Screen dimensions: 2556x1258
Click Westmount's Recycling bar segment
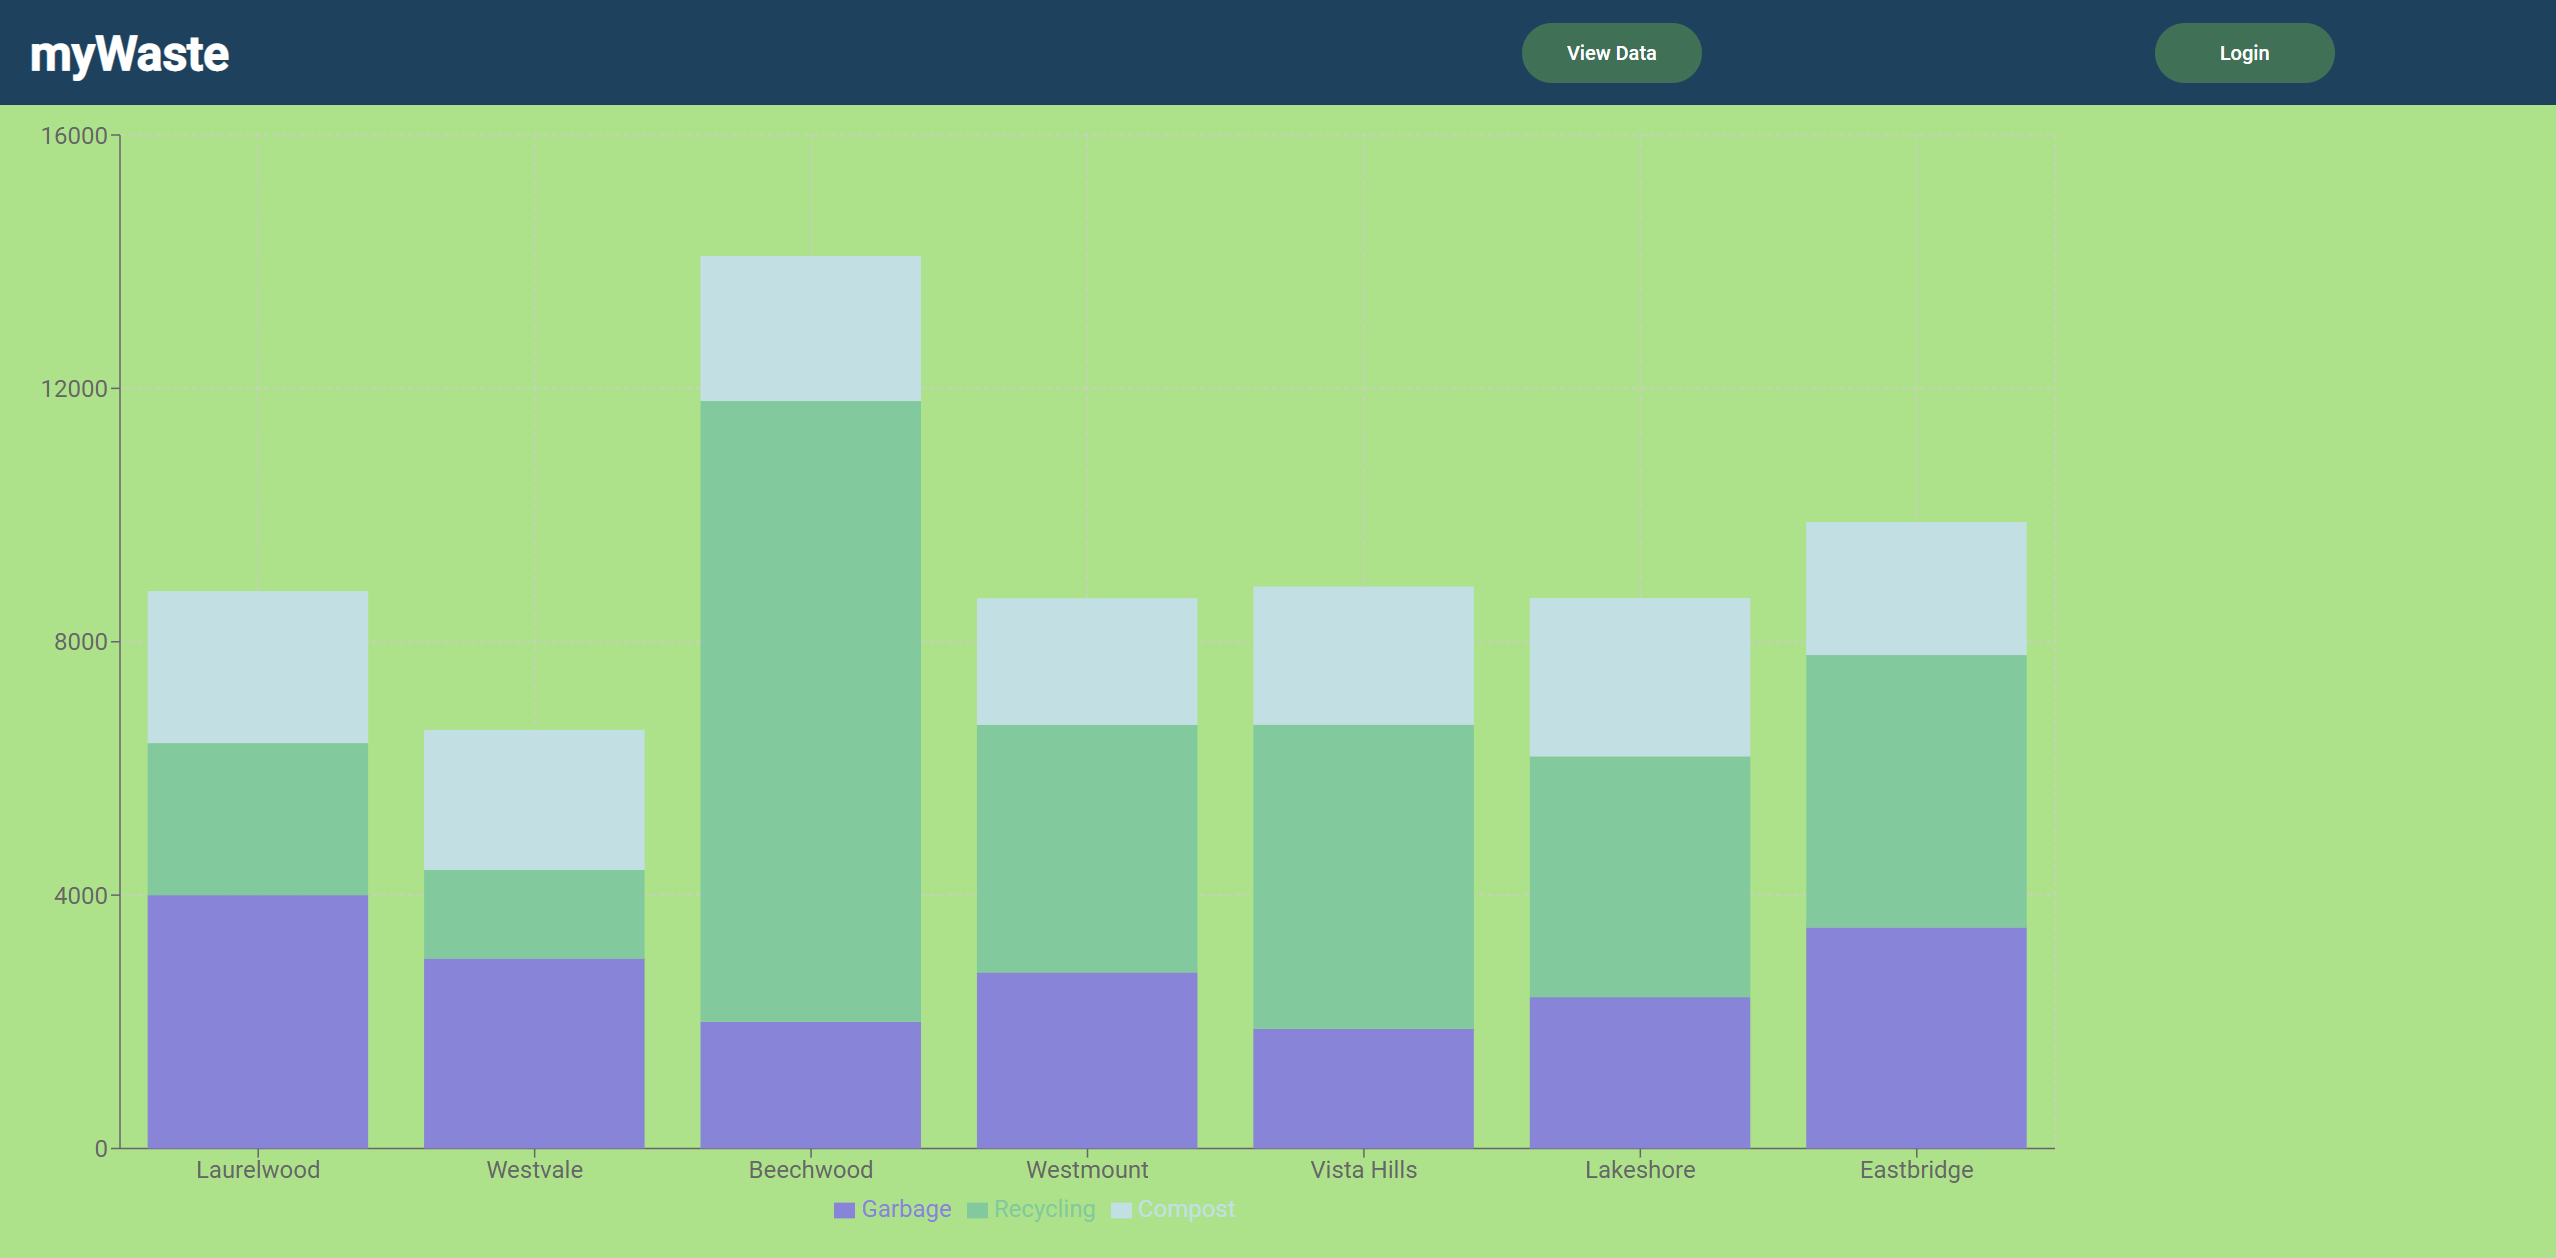point(1086,848)
